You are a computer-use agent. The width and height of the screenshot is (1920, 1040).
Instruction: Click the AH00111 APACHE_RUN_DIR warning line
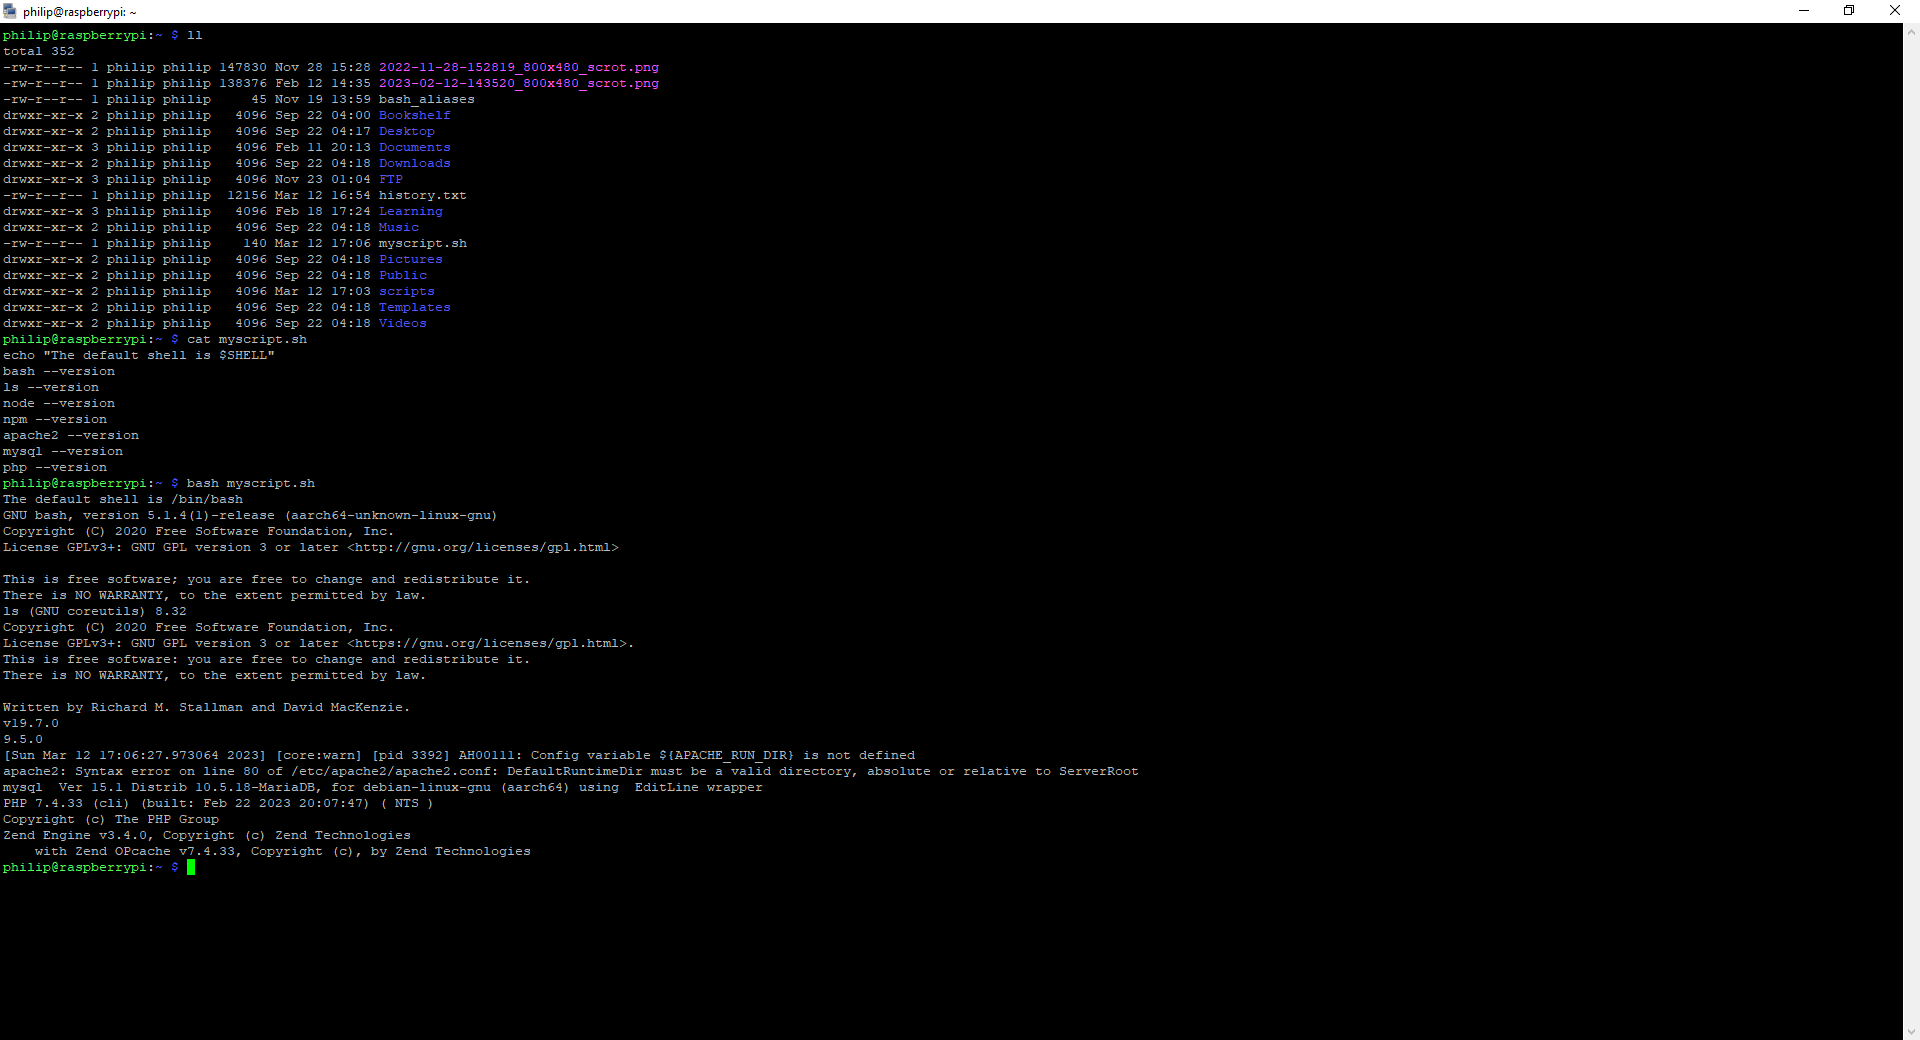[458, 755]
